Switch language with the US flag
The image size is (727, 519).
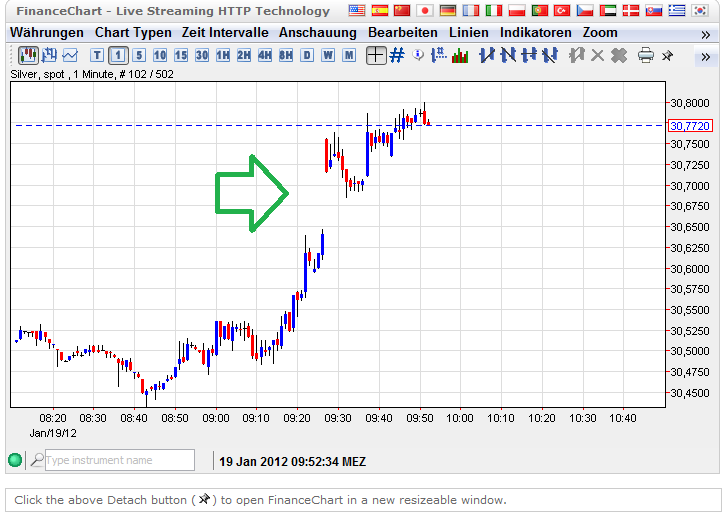coord(357,10)
